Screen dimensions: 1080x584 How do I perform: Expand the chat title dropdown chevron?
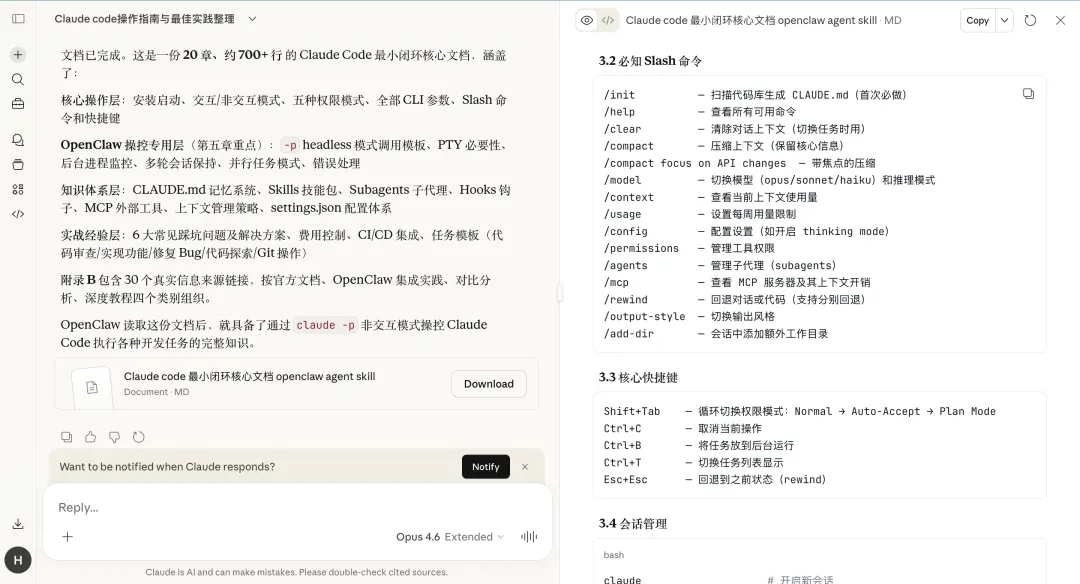point(252,19)
